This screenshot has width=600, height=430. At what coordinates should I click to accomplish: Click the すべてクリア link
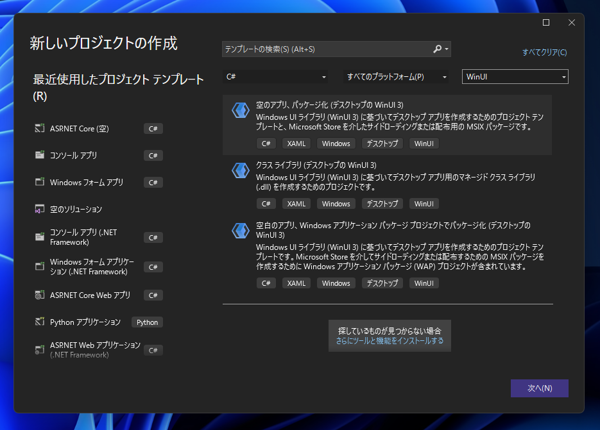(x=545, y=52)
